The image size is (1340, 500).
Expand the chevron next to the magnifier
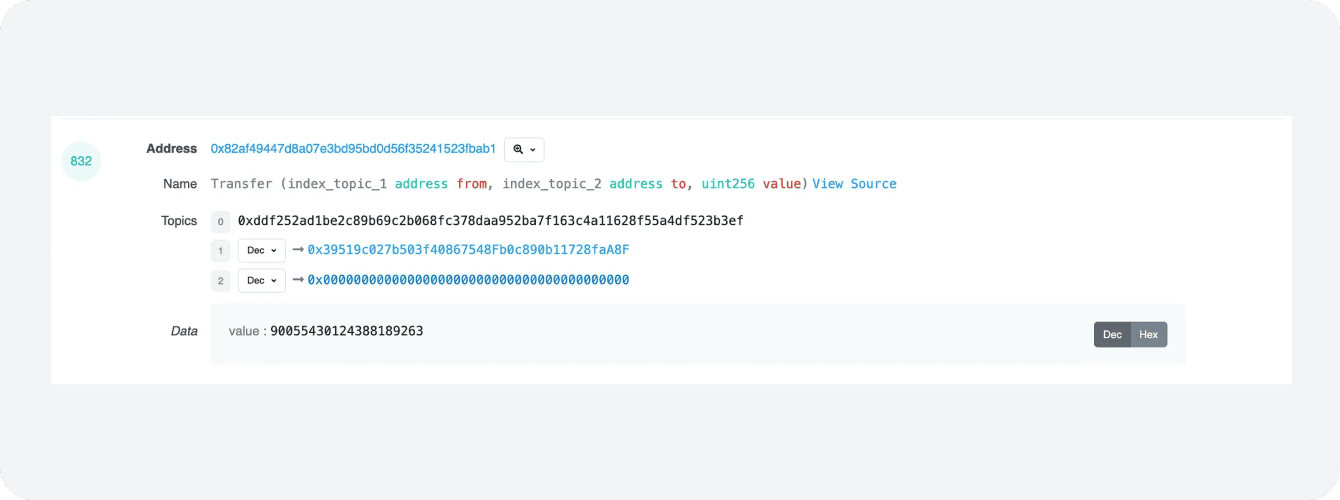pyautogui.click(x=533, y=150)
